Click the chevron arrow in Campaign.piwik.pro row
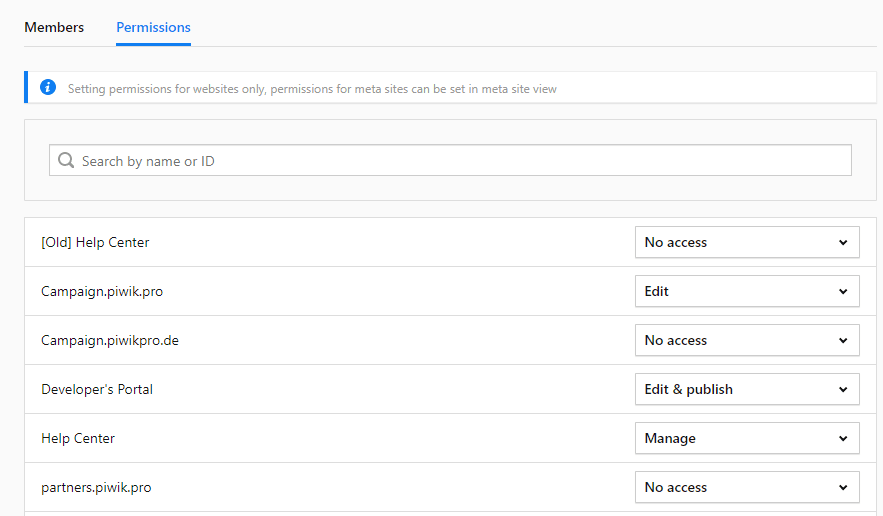This screenshot has height=516, width=883. [x=843, y=291]
